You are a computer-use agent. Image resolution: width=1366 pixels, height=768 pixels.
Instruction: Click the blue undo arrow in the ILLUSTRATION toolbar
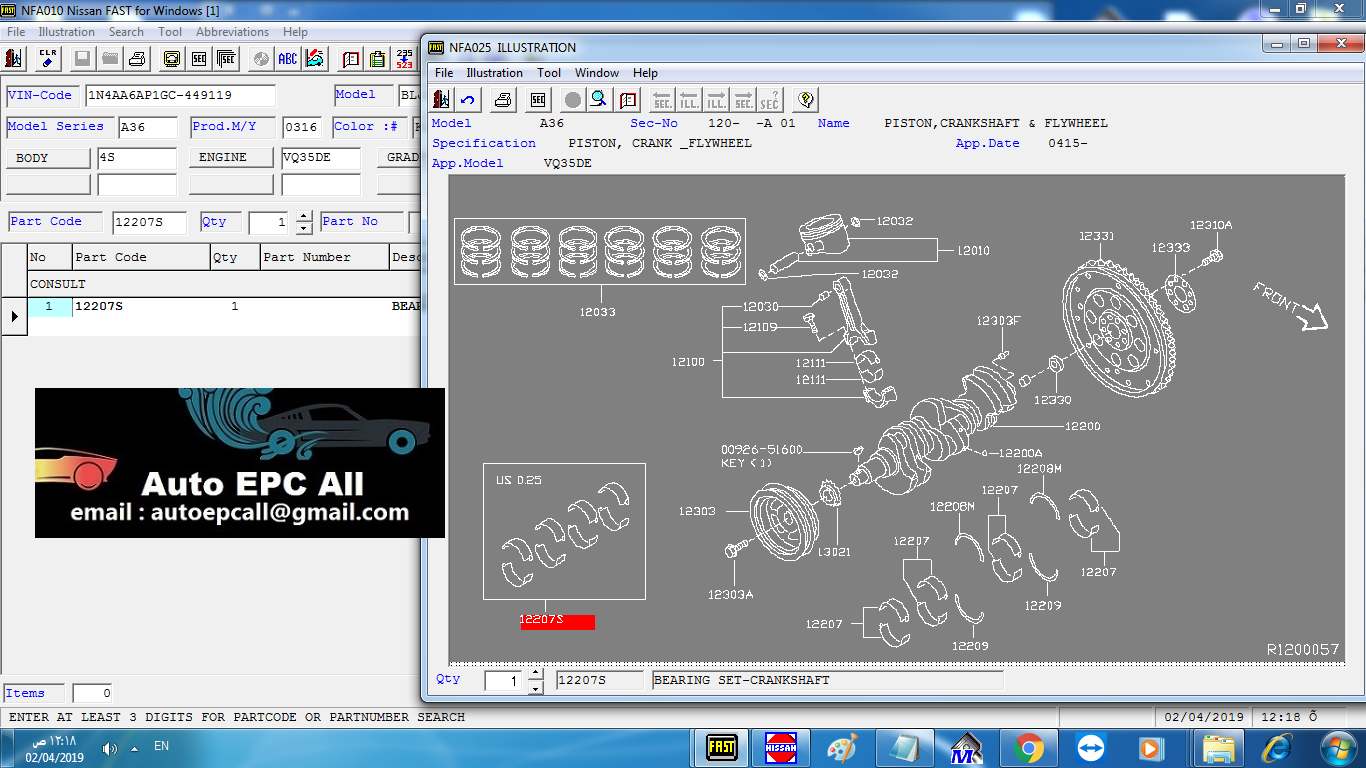[x=467, y=99]
